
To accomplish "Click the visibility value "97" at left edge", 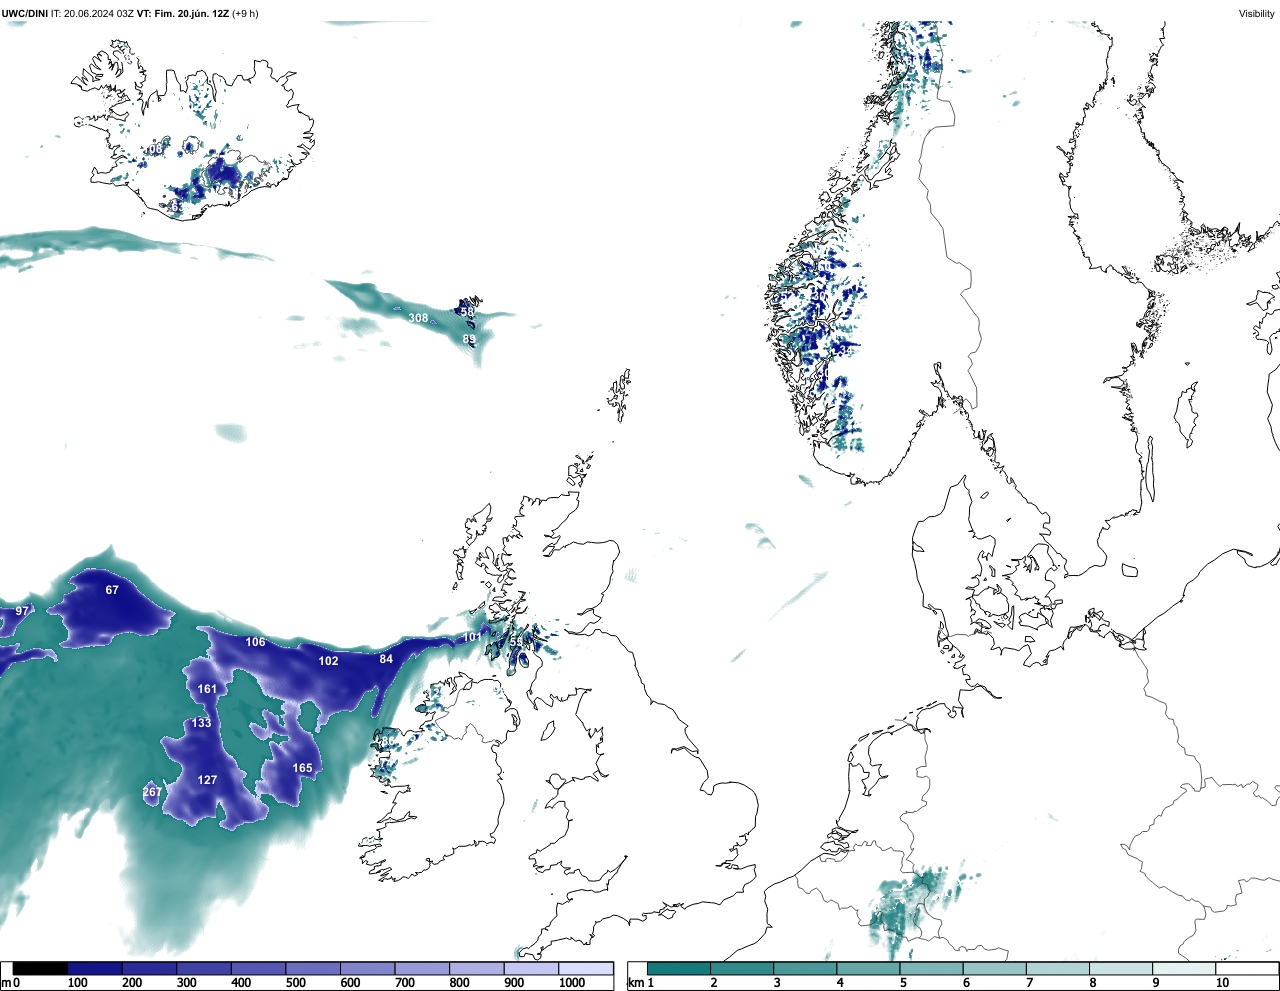I will tap(22, 611).
